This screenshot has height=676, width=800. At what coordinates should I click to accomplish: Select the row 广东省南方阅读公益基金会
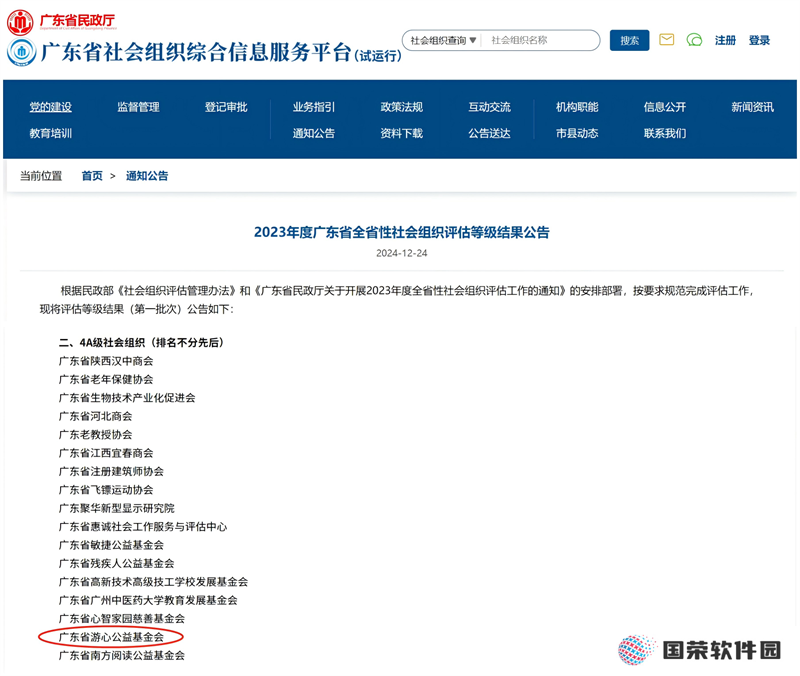[121, 655]
